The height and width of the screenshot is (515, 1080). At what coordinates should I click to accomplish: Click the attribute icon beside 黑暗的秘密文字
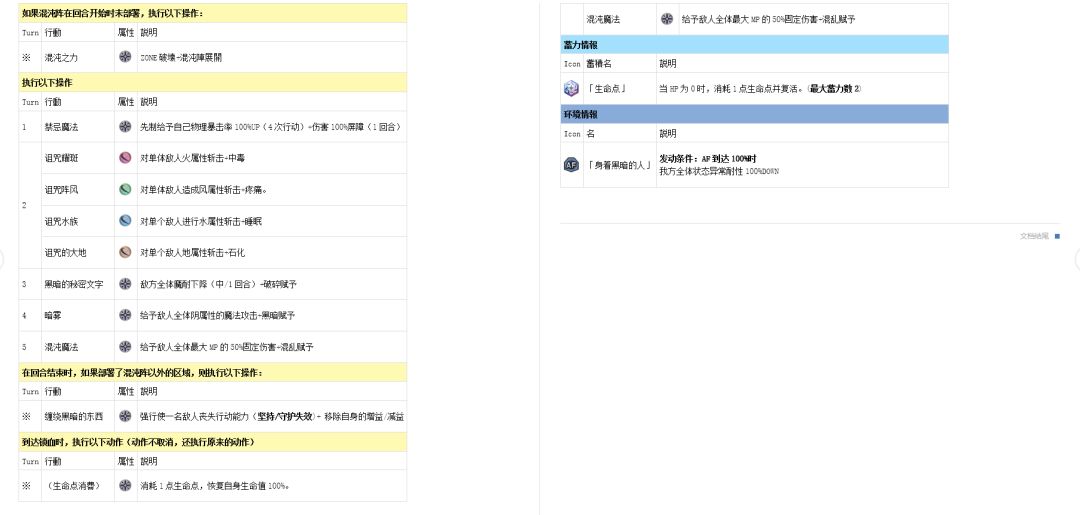point(125,284)
